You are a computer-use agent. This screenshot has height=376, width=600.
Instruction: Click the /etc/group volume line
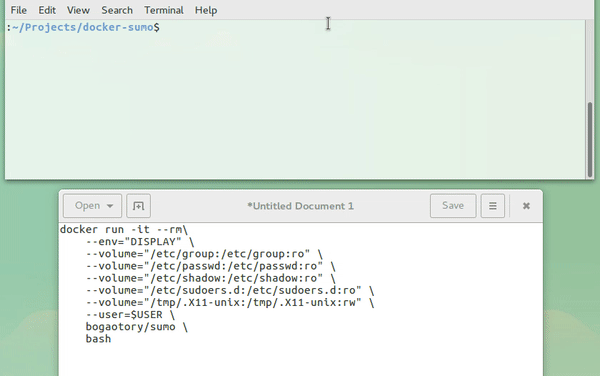[204, 254]
